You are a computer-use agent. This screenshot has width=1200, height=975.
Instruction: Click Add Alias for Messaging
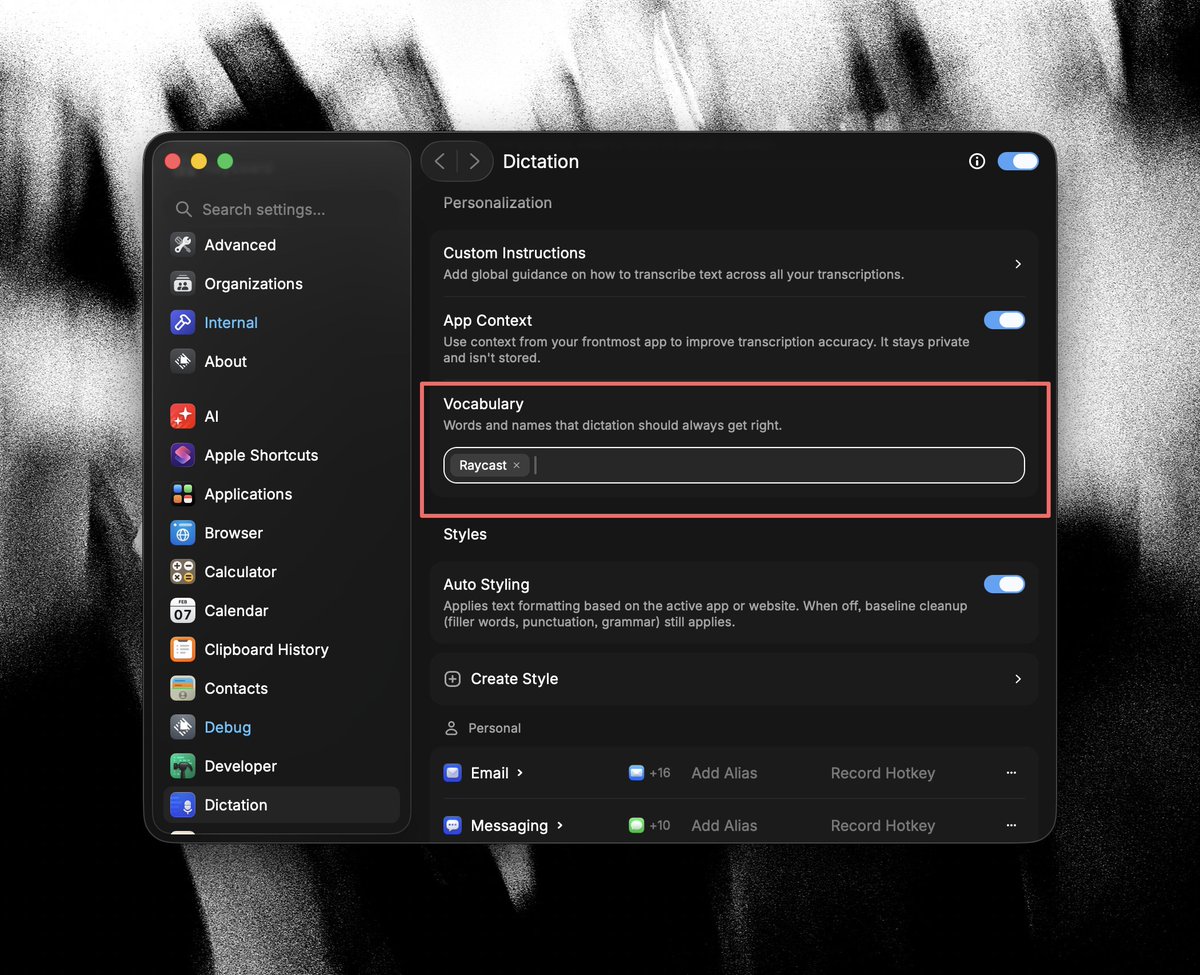[724, 826]
